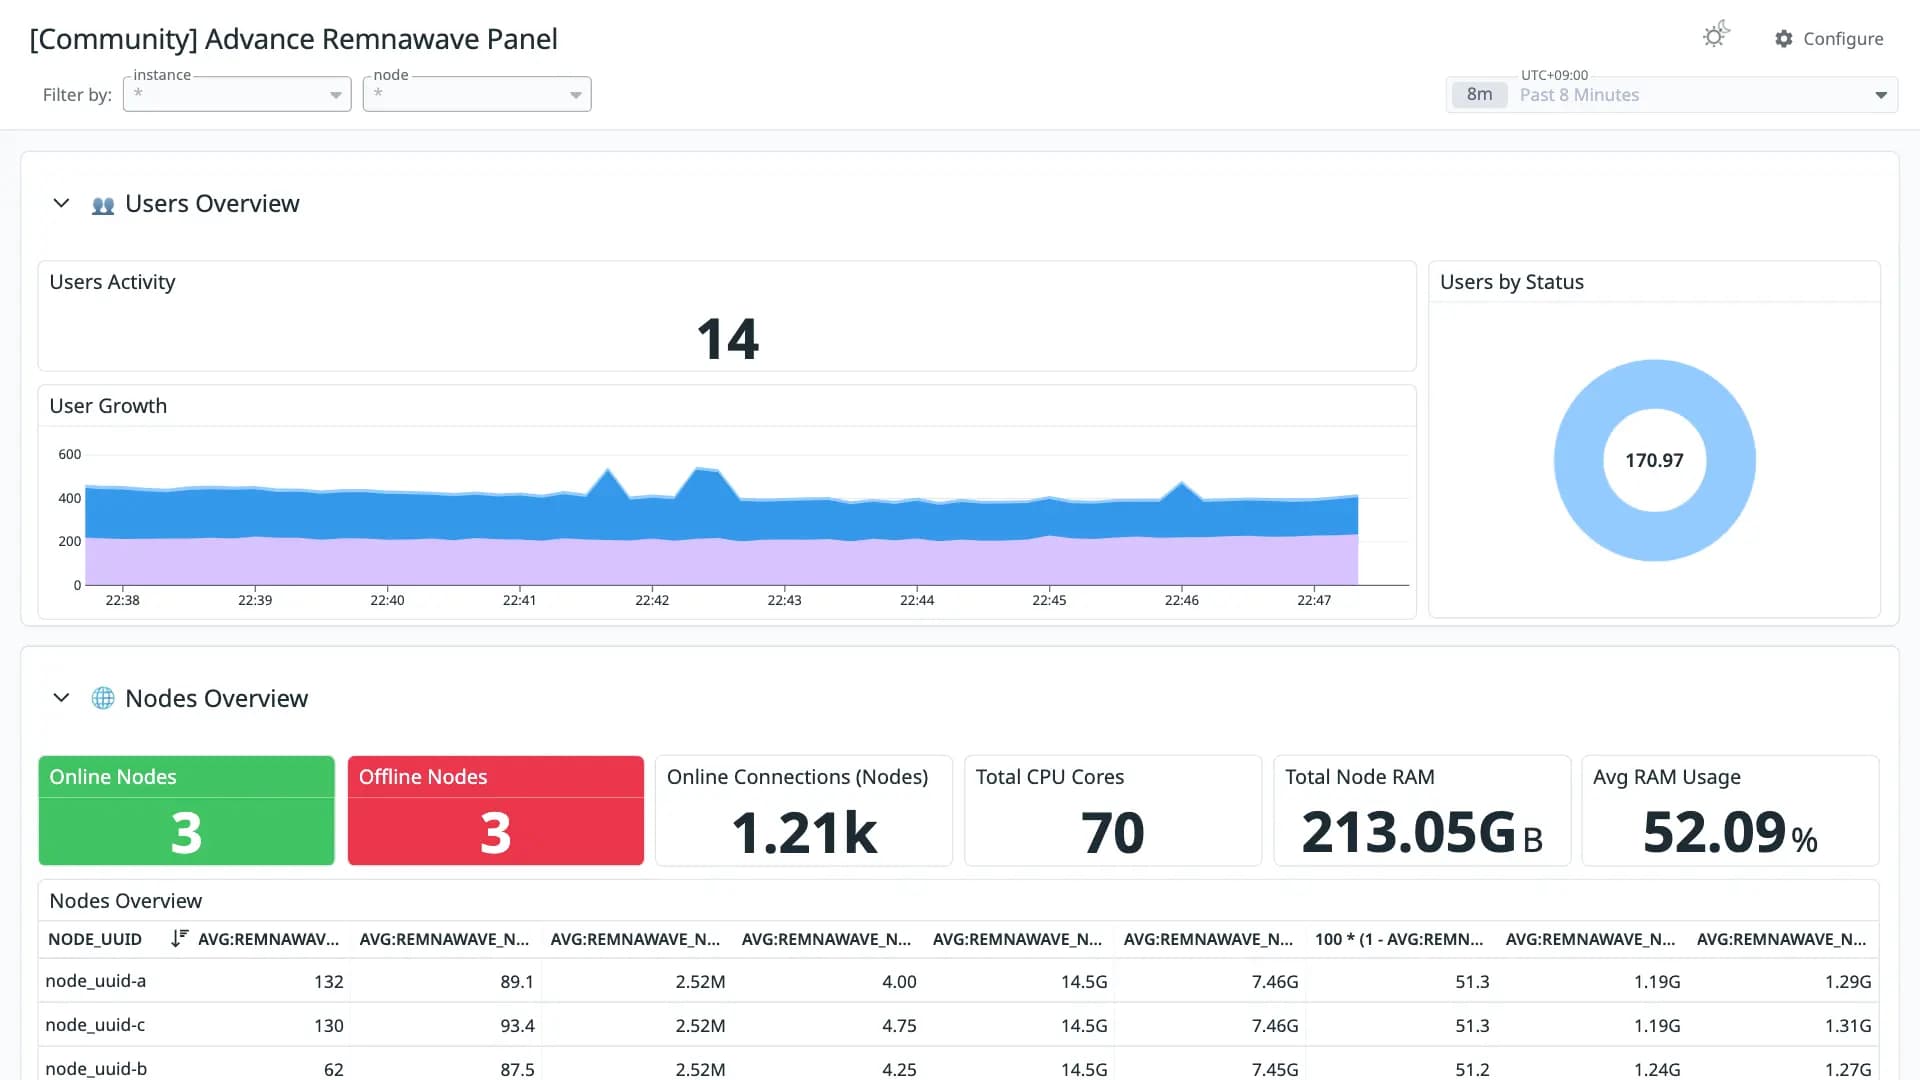Click the Online Nodes green tile

pos(186,810)
